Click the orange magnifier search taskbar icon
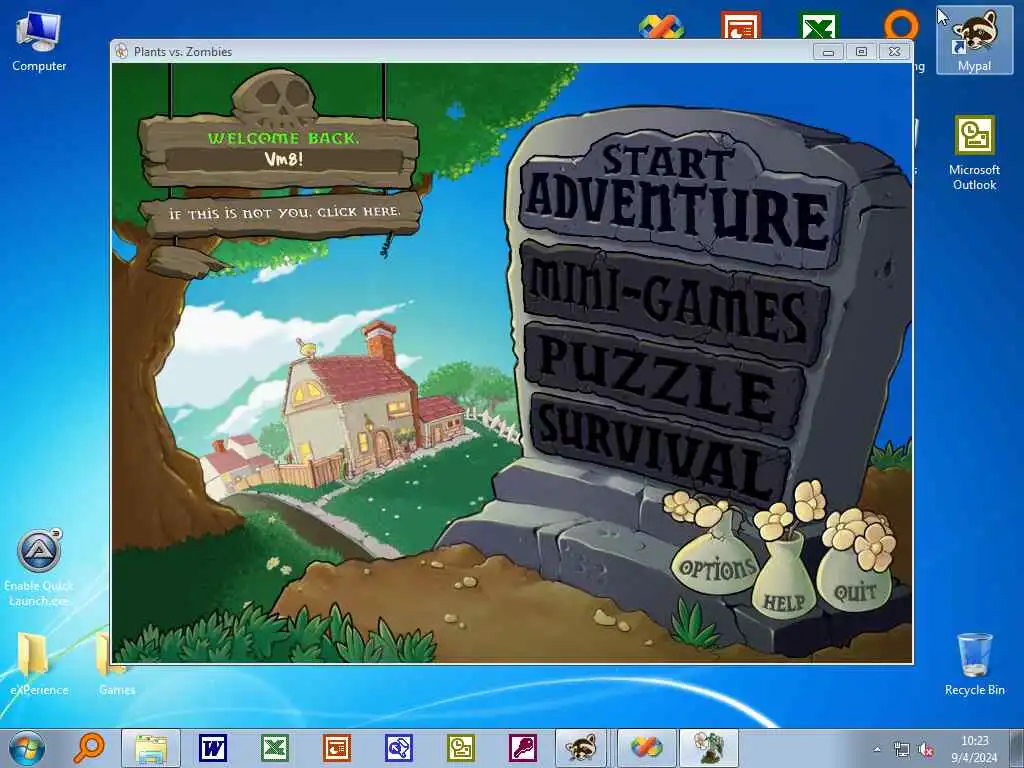This screenshot has width=1024, height=768. click(89, 748)
